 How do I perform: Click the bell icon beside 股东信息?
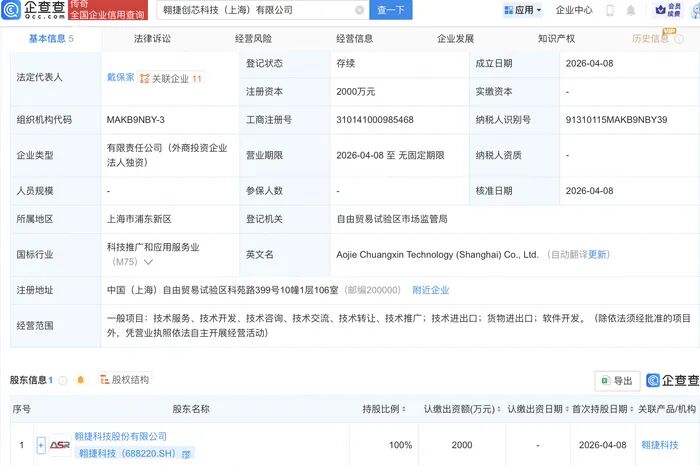point(80,380)
